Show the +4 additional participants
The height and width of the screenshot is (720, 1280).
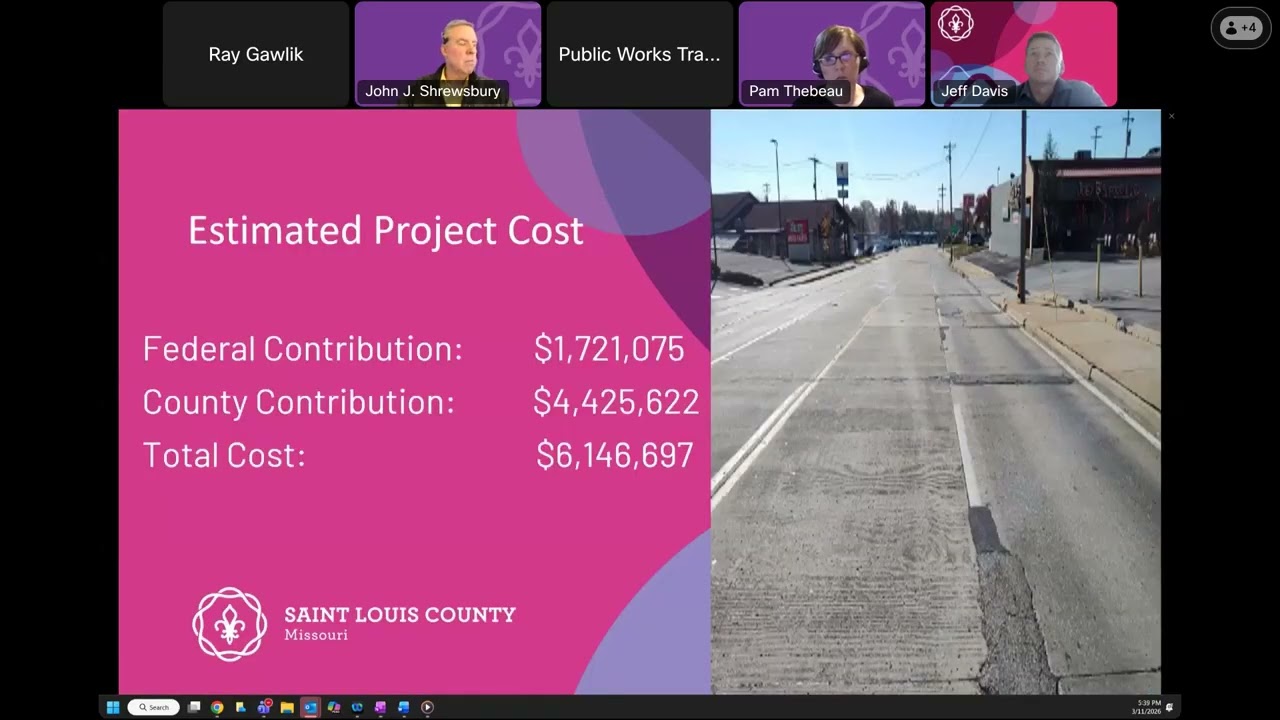click(x=1241, y=28)
